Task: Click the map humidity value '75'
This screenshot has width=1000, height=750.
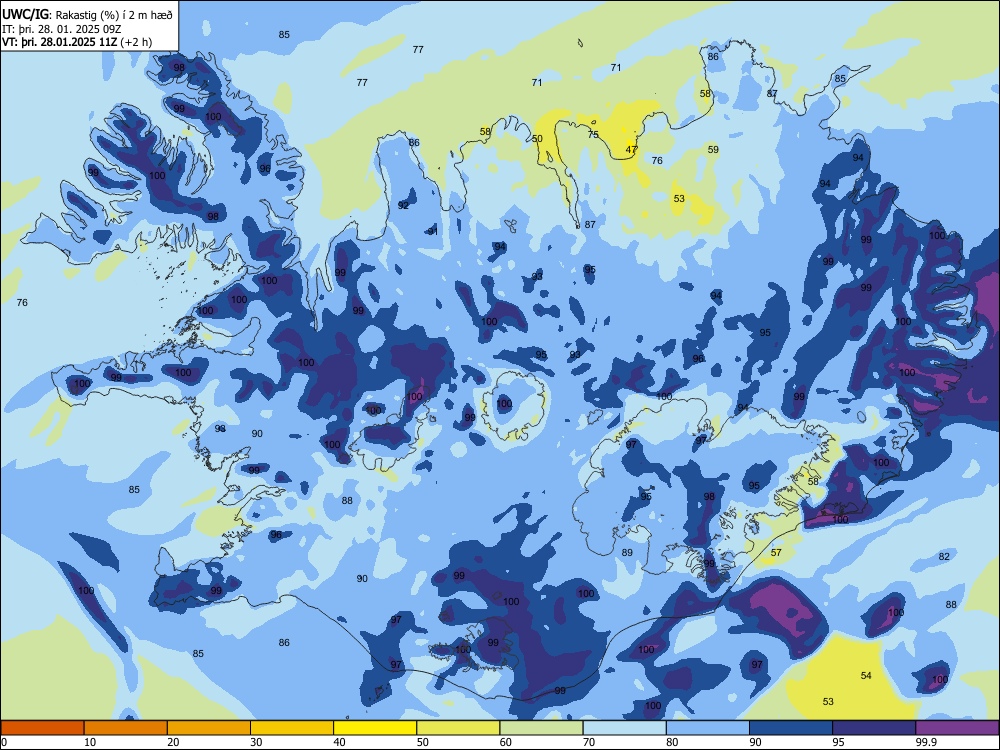Action: (593, 135)
